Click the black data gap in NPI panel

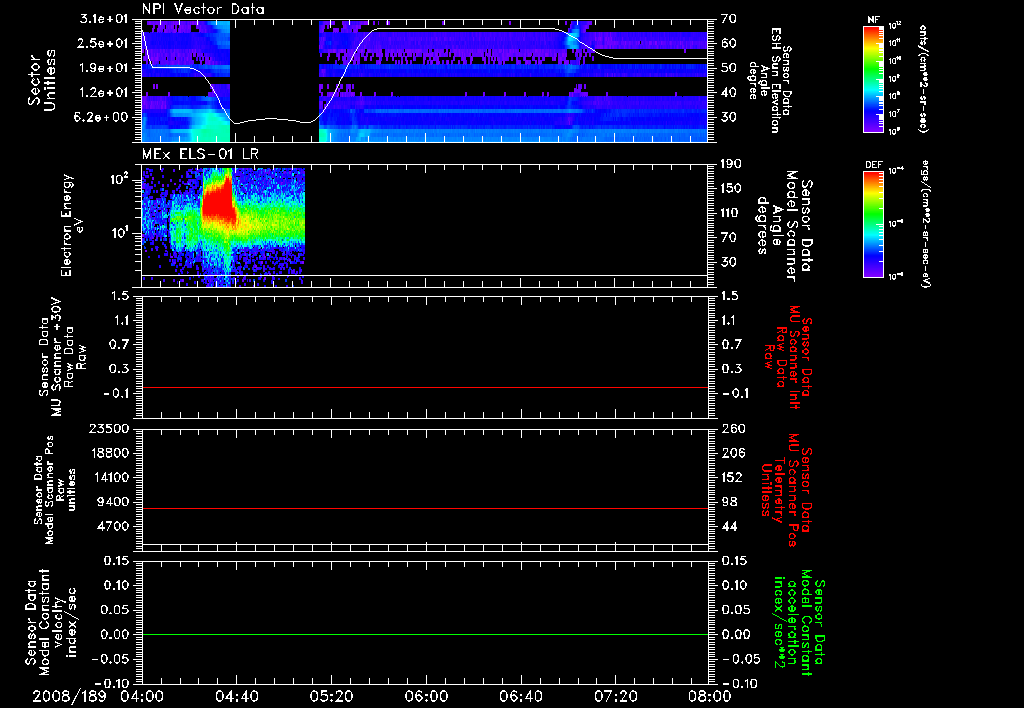tap(274, 80)
